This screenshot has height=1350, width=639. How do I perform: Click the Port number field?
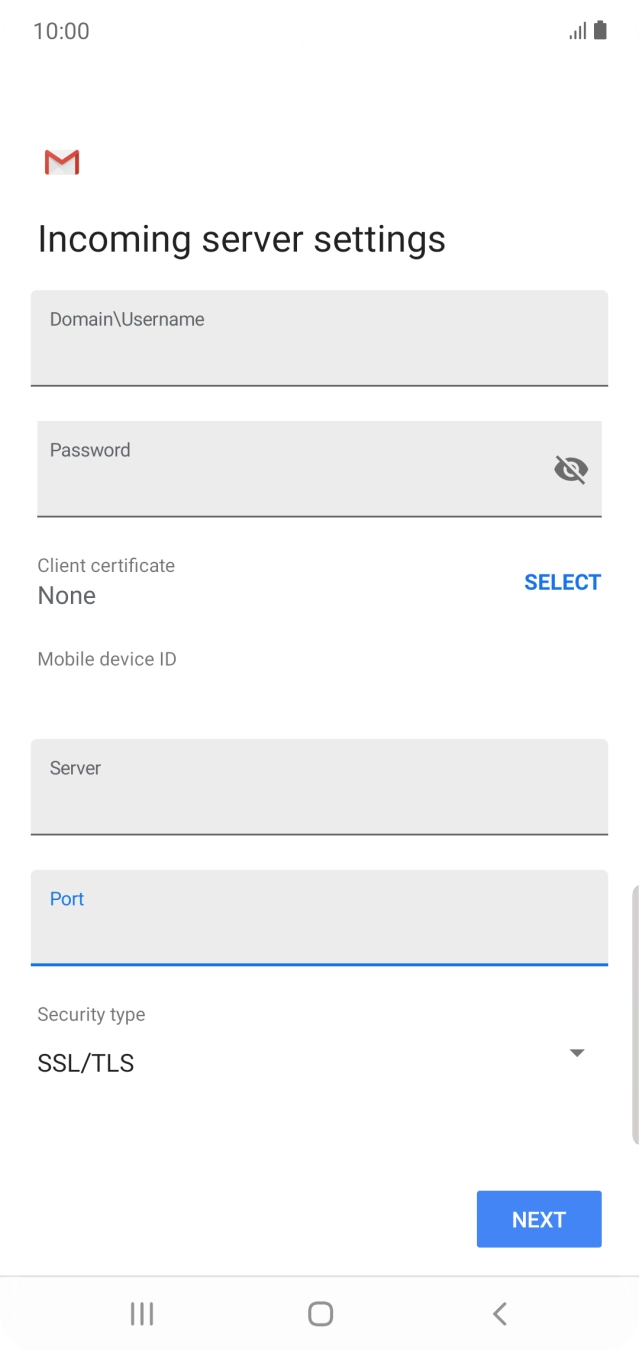coord(319,918)
